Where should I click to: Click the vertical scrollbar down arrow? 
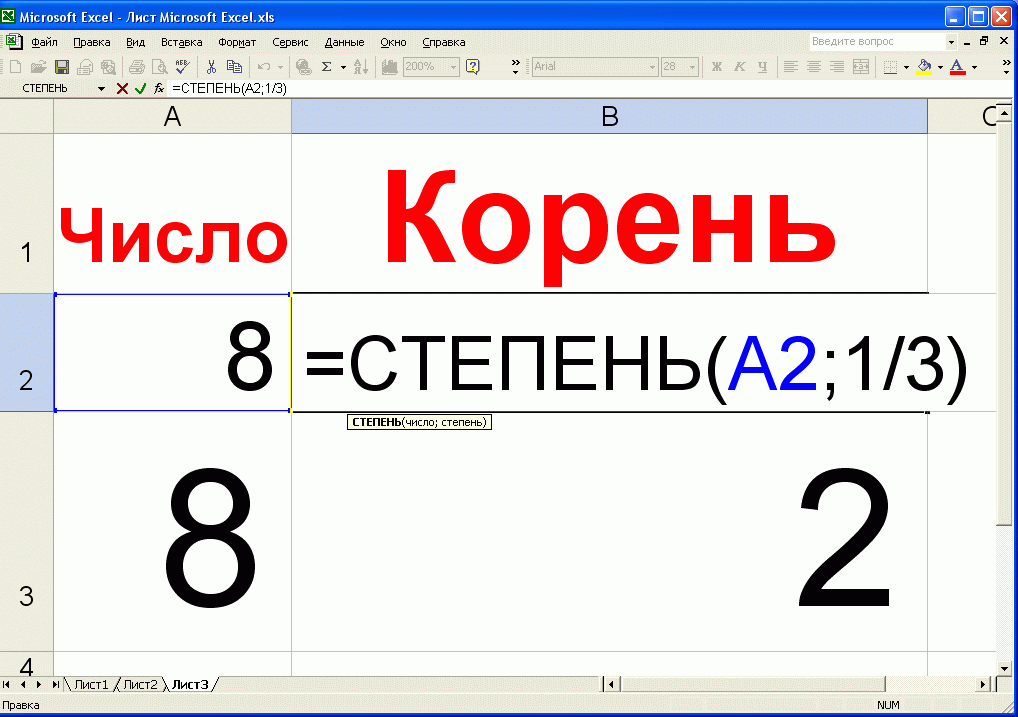(1004, 668)
